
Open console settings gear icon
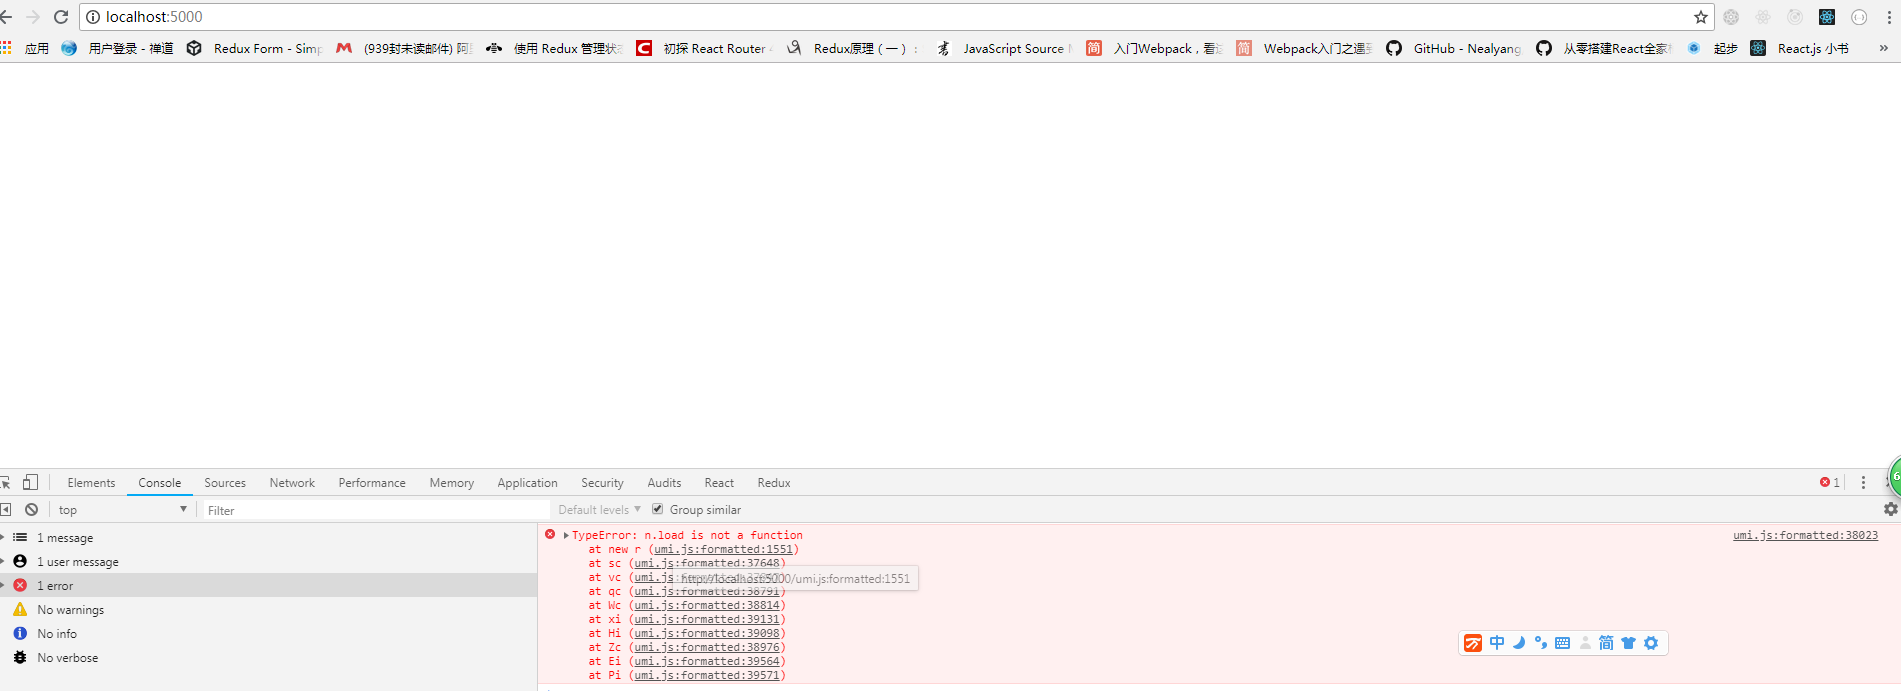[1890, 509]
